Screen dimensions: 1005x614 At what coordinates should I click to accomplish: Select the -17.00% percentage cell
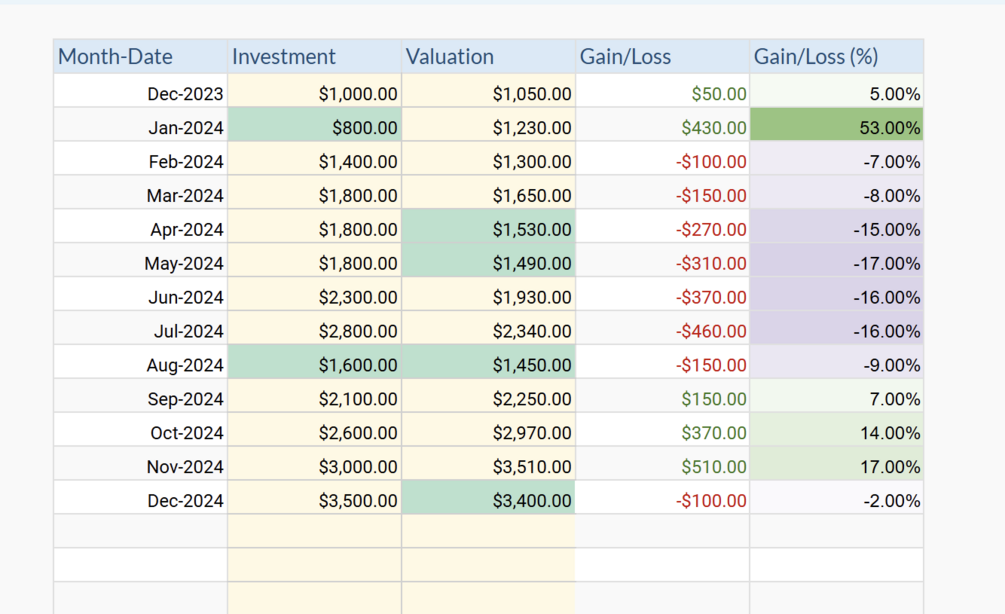tap(836, 264)
